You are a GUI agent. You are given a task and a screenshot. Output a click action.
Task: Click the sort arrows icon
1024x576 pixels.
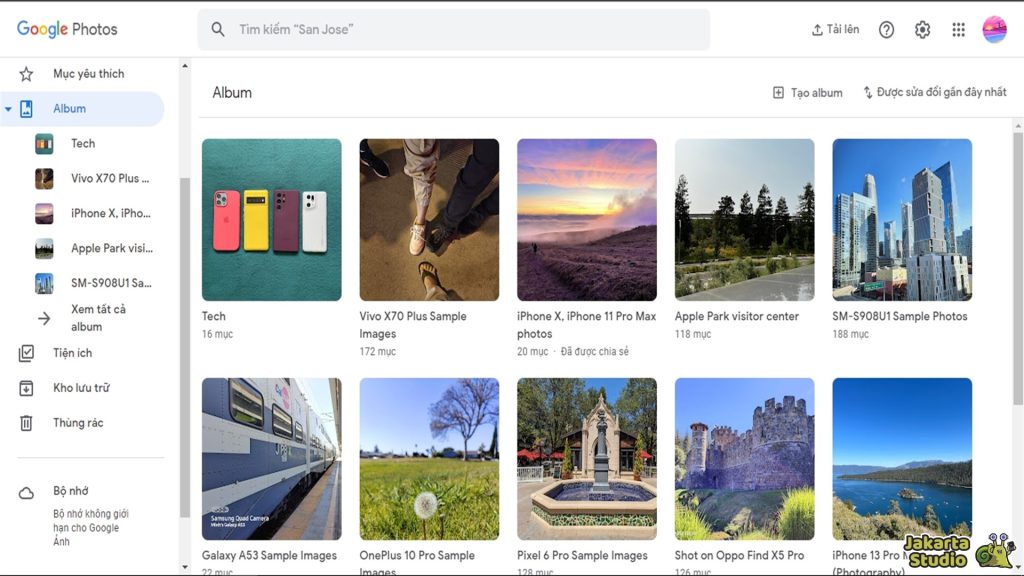pyautogui.click(x=867, y=93)
